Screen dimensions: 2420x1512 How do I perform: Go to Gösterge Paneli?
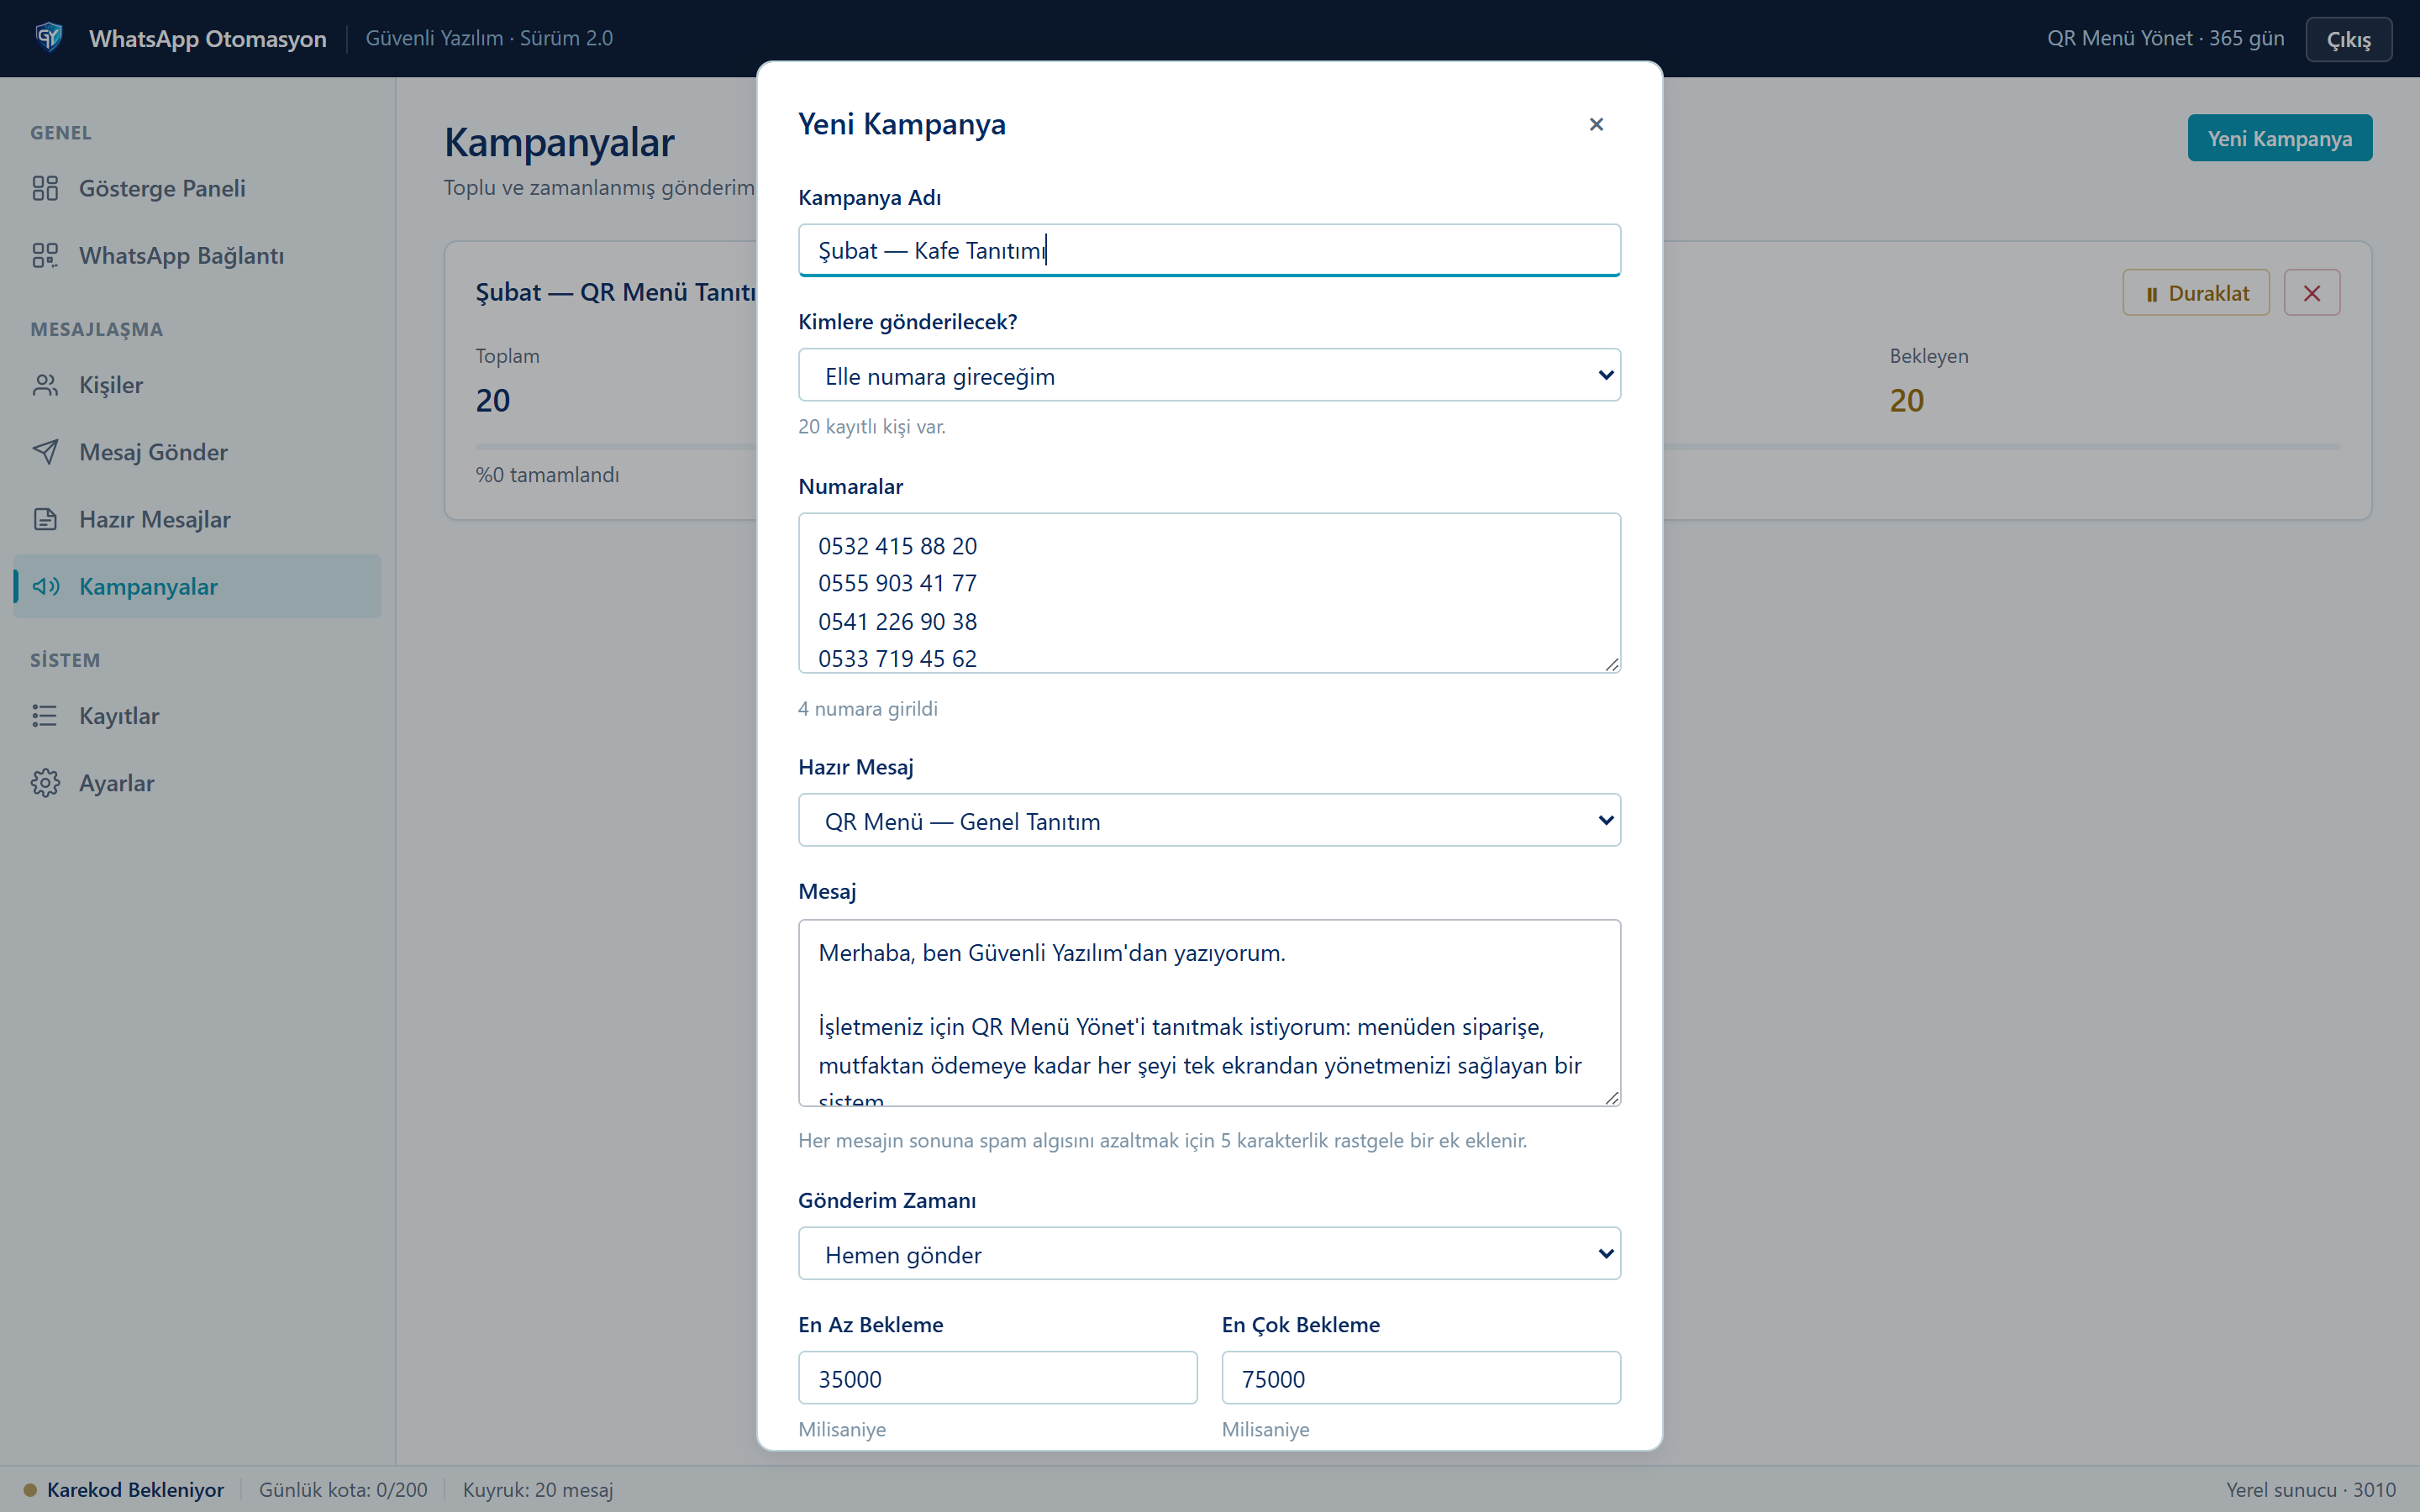pos(197,188)
